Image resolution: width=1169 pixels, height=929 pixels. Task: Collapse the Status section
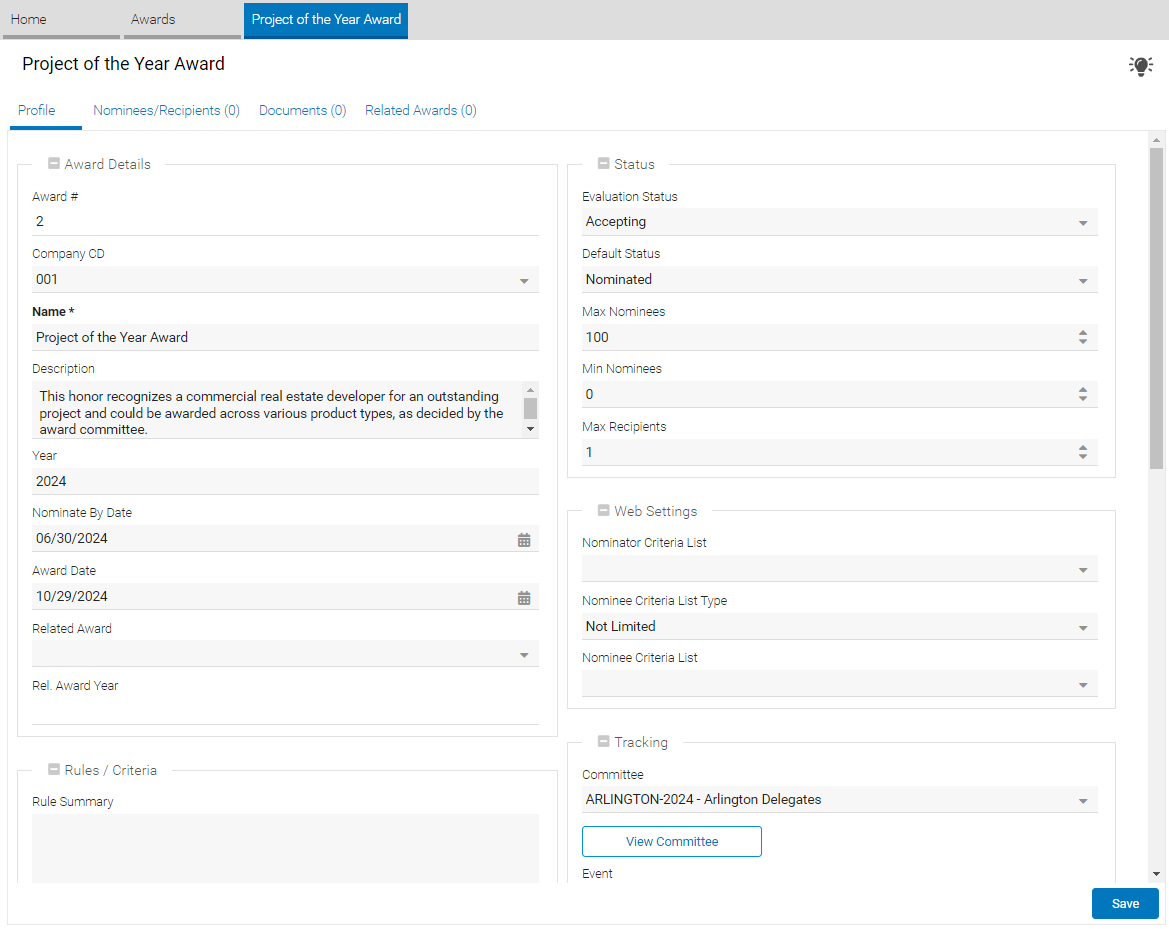[603, 164]
